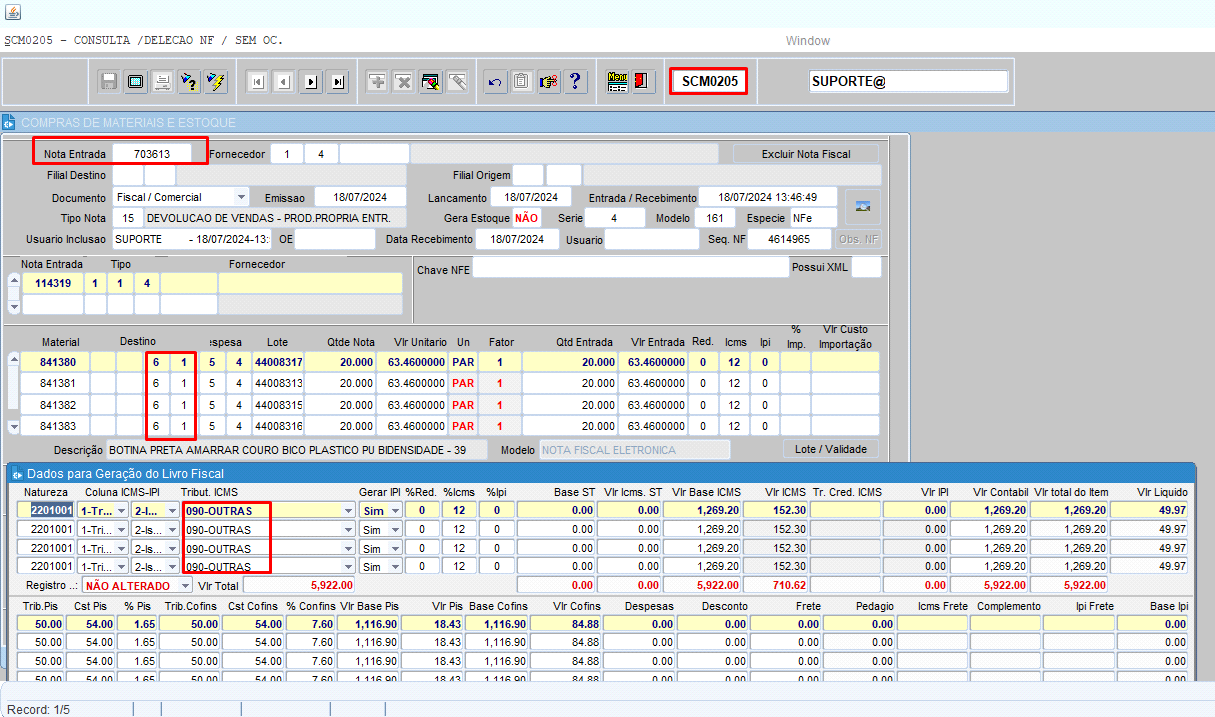Click the Menu icon in toolbar
The image size is (1215, 717).
tap(617, 82)
